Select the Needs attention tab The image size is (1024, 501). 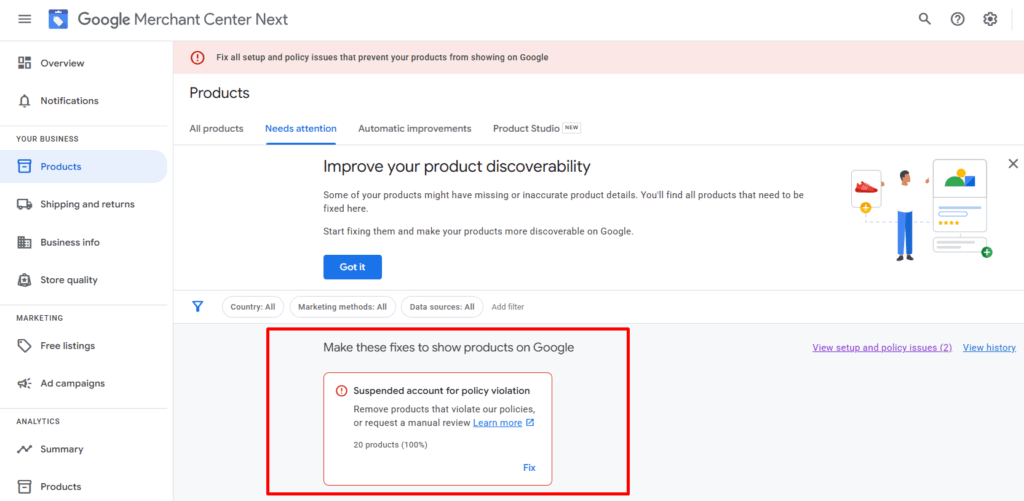pos(300,129)
